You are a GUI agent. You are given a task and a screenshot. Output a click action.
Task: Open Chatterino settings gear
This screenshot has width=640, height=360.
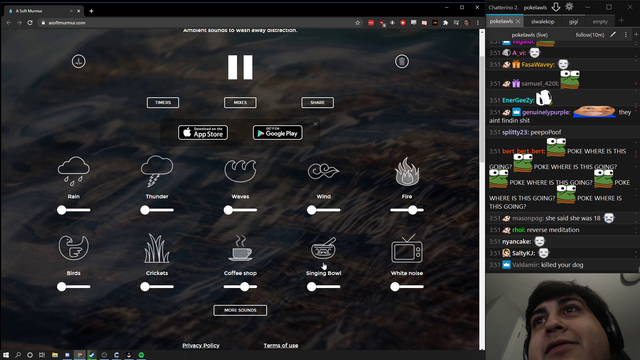569,7
